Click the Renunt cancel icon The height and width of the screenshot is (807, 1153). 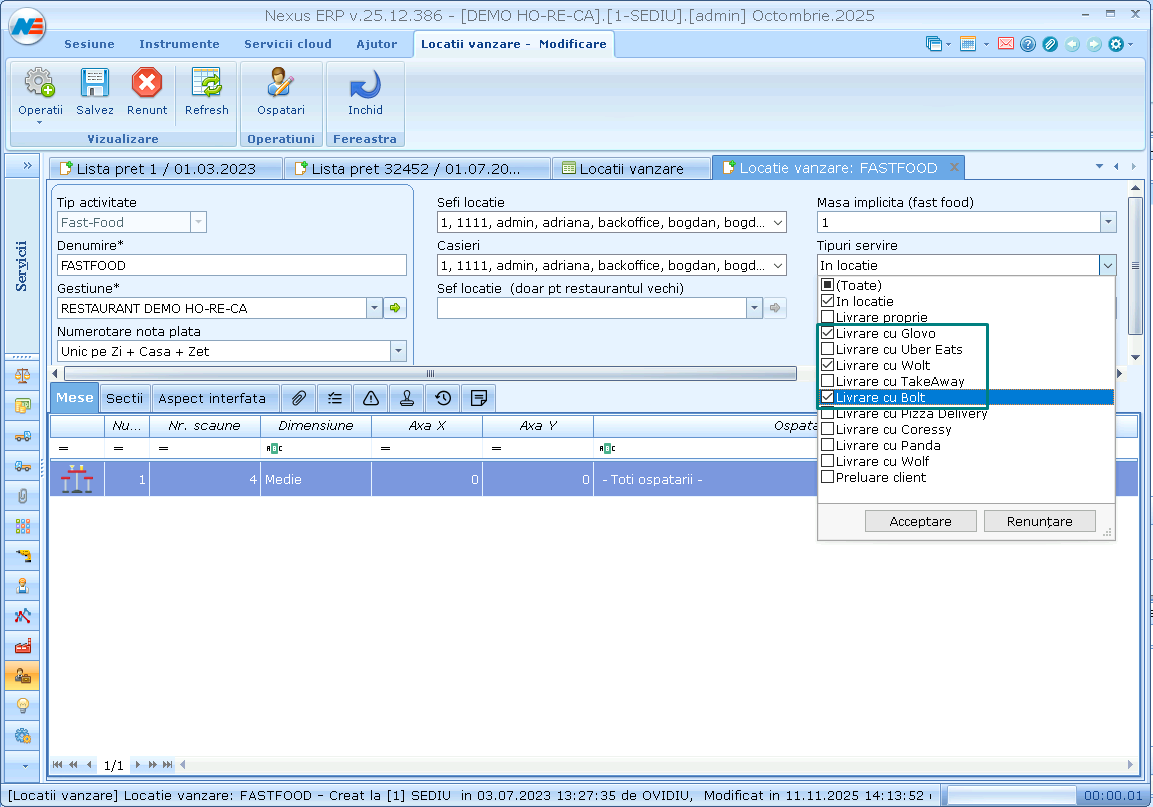click(147, 84)
